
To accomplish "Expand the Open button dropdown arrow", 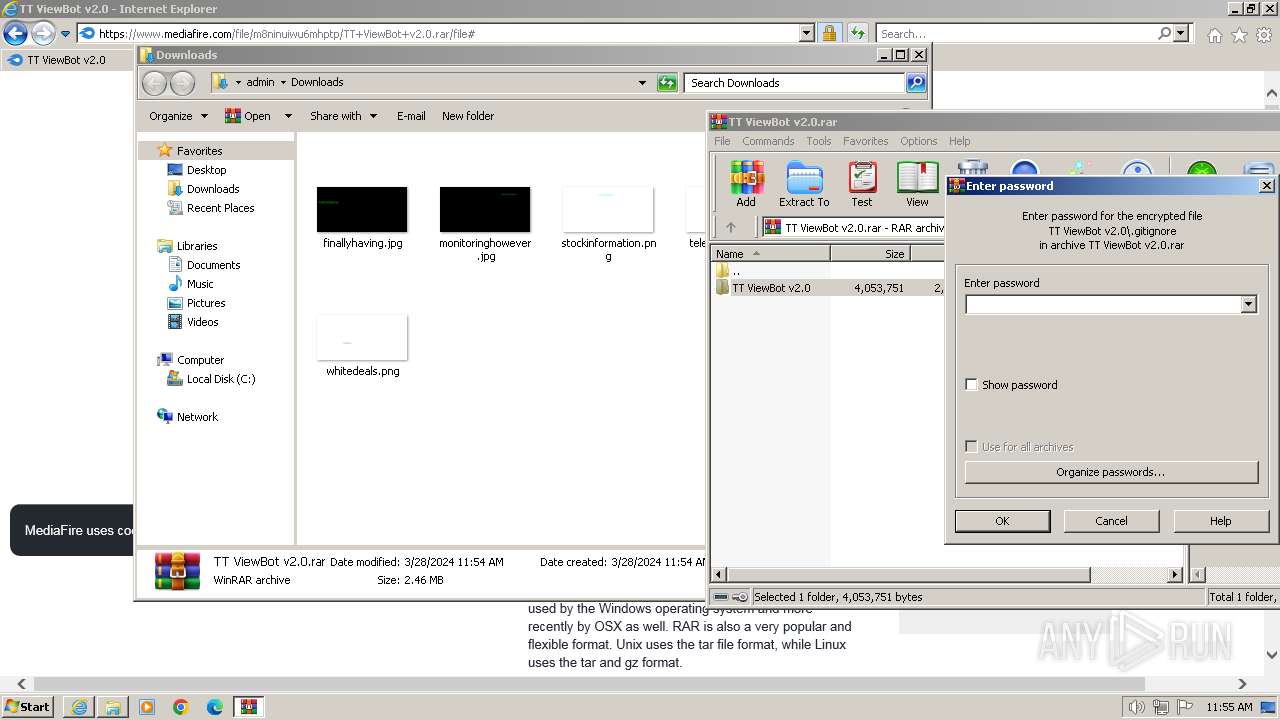I will (288, 116).
